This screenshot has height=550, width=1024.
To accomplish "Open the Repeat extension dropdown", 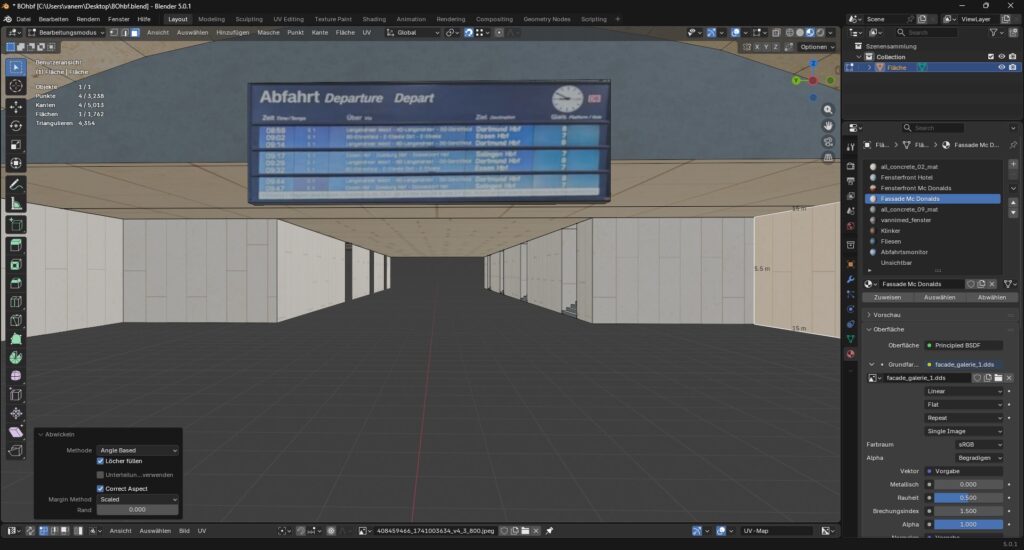I will pyautogui.click(x=964, y=418).
